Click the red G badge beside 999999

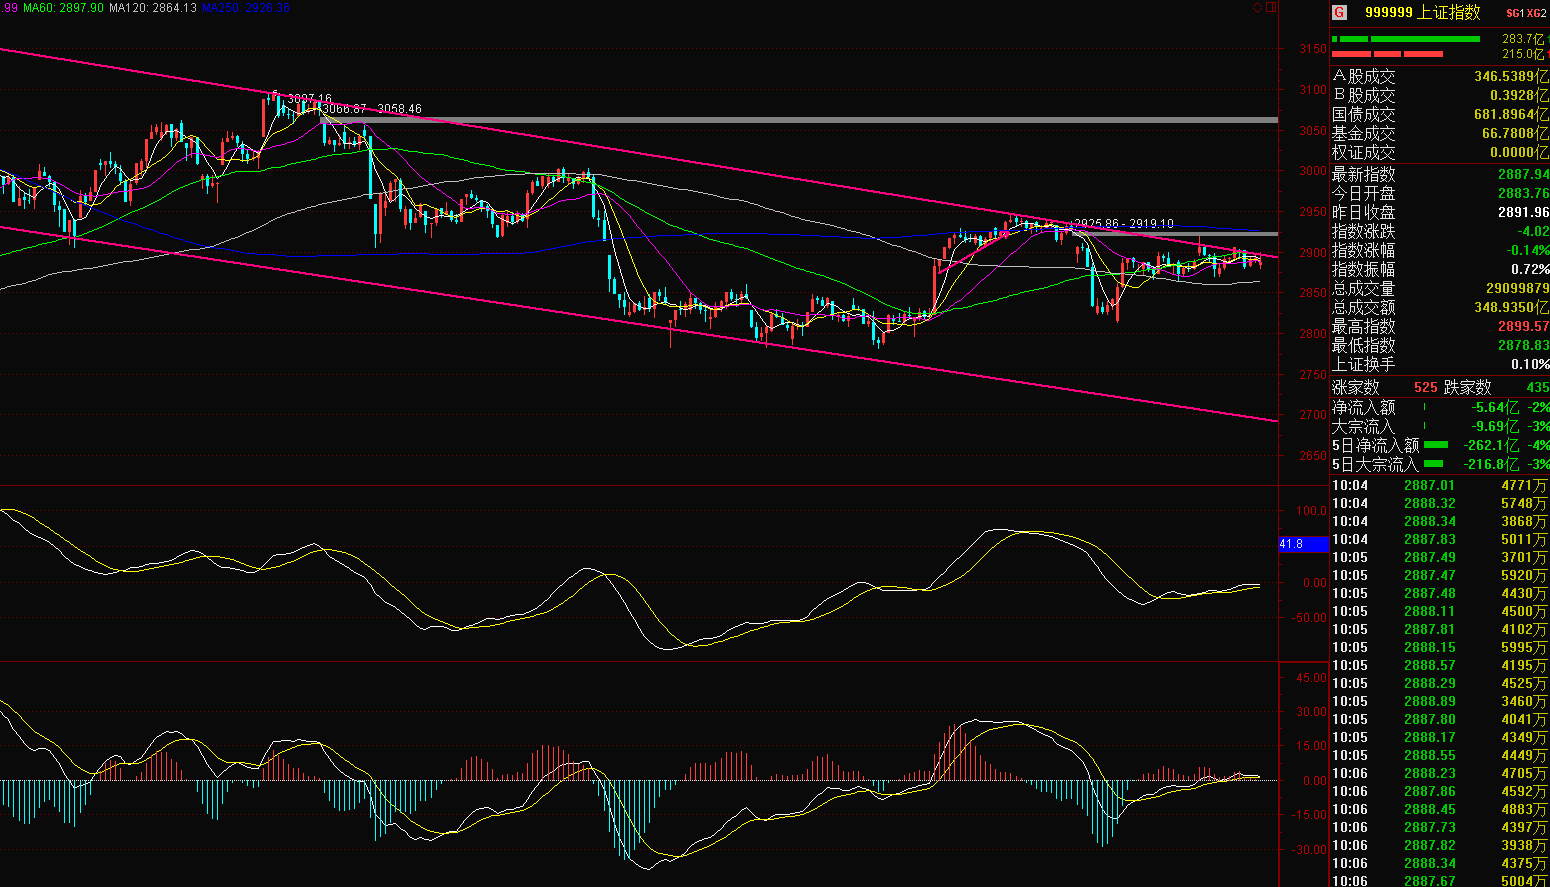[1339, 13]
